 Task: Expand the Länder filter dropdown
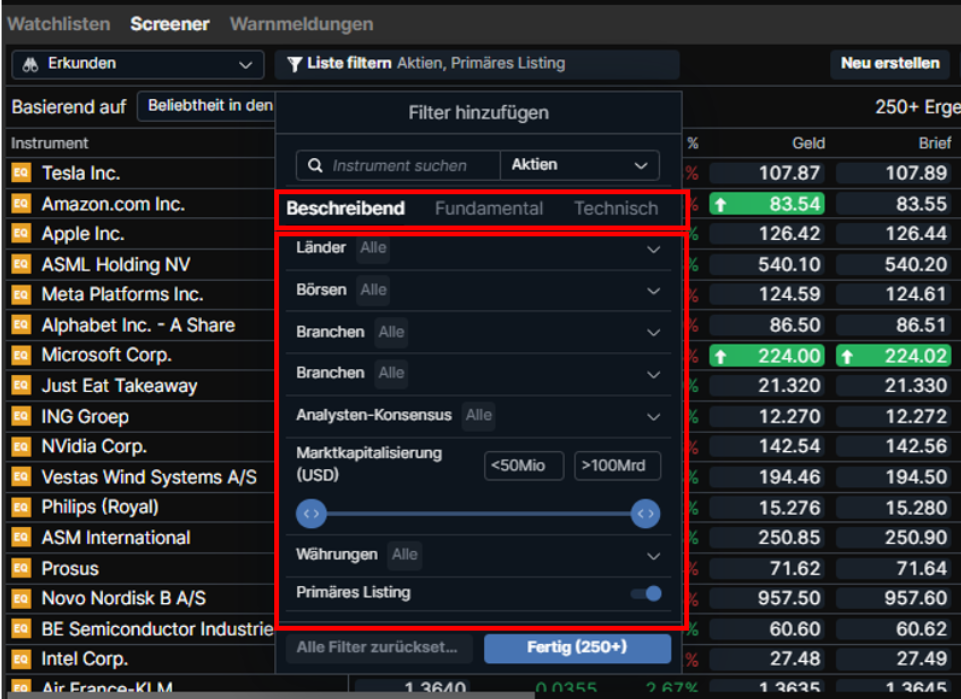(653, 249)
